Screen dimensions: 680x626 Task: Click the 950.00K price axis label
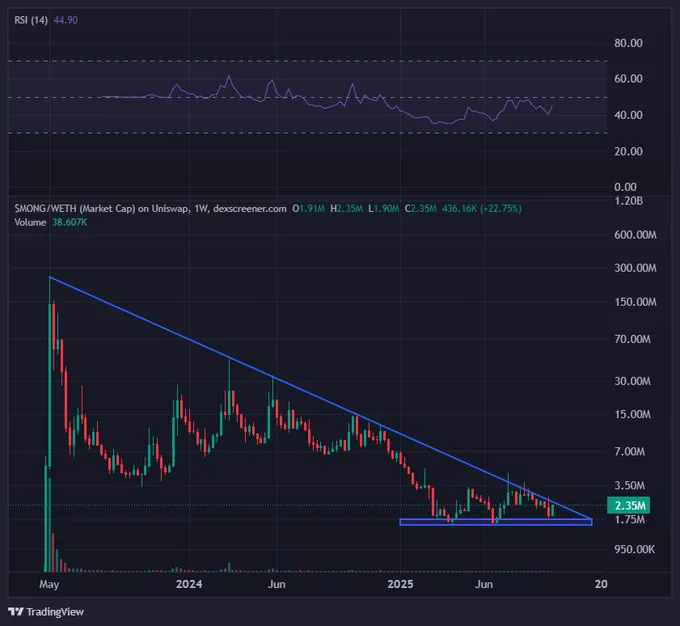[x=634, y=549]
